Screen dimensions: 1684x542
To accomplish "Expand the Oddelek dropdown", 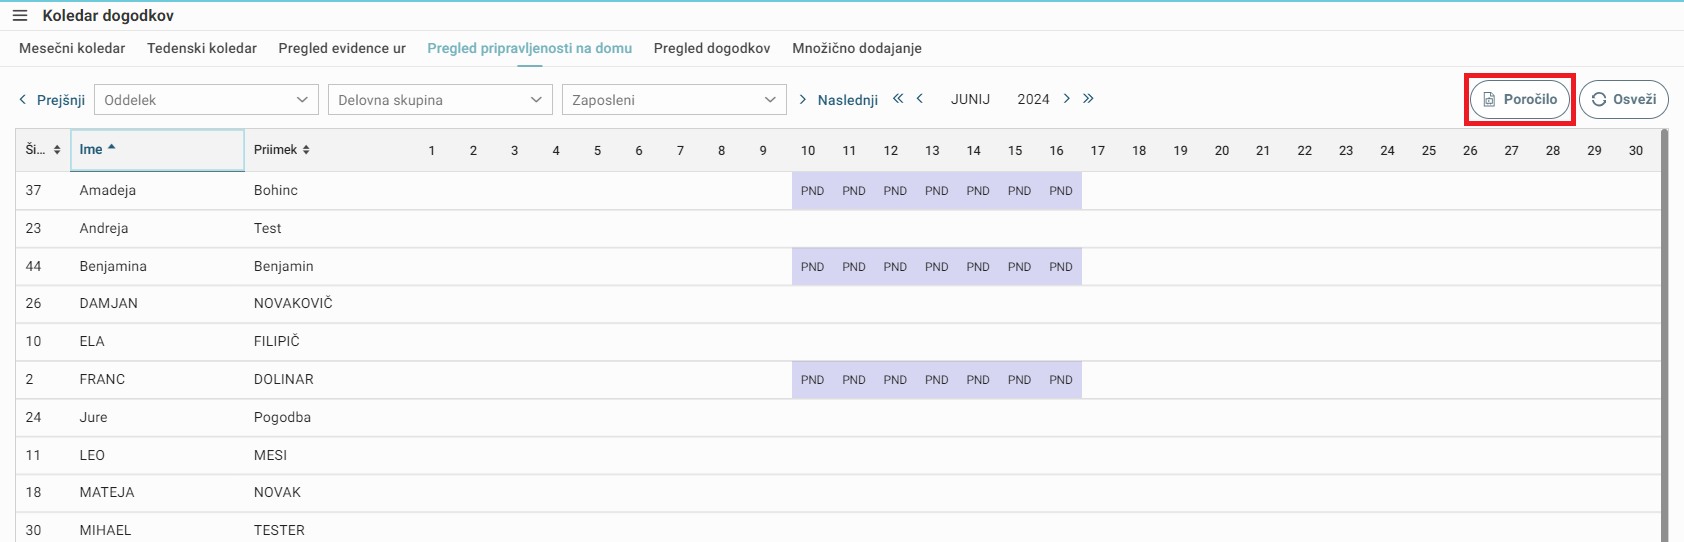I will [x=206, y=100].
